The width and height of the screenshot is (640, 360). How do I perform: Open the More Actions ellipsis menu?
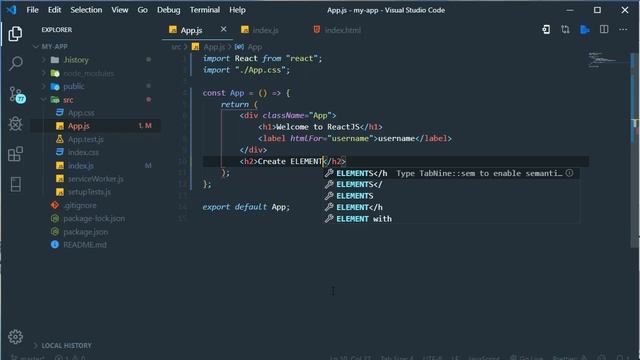pyautogui.click(x=623, y=29)
